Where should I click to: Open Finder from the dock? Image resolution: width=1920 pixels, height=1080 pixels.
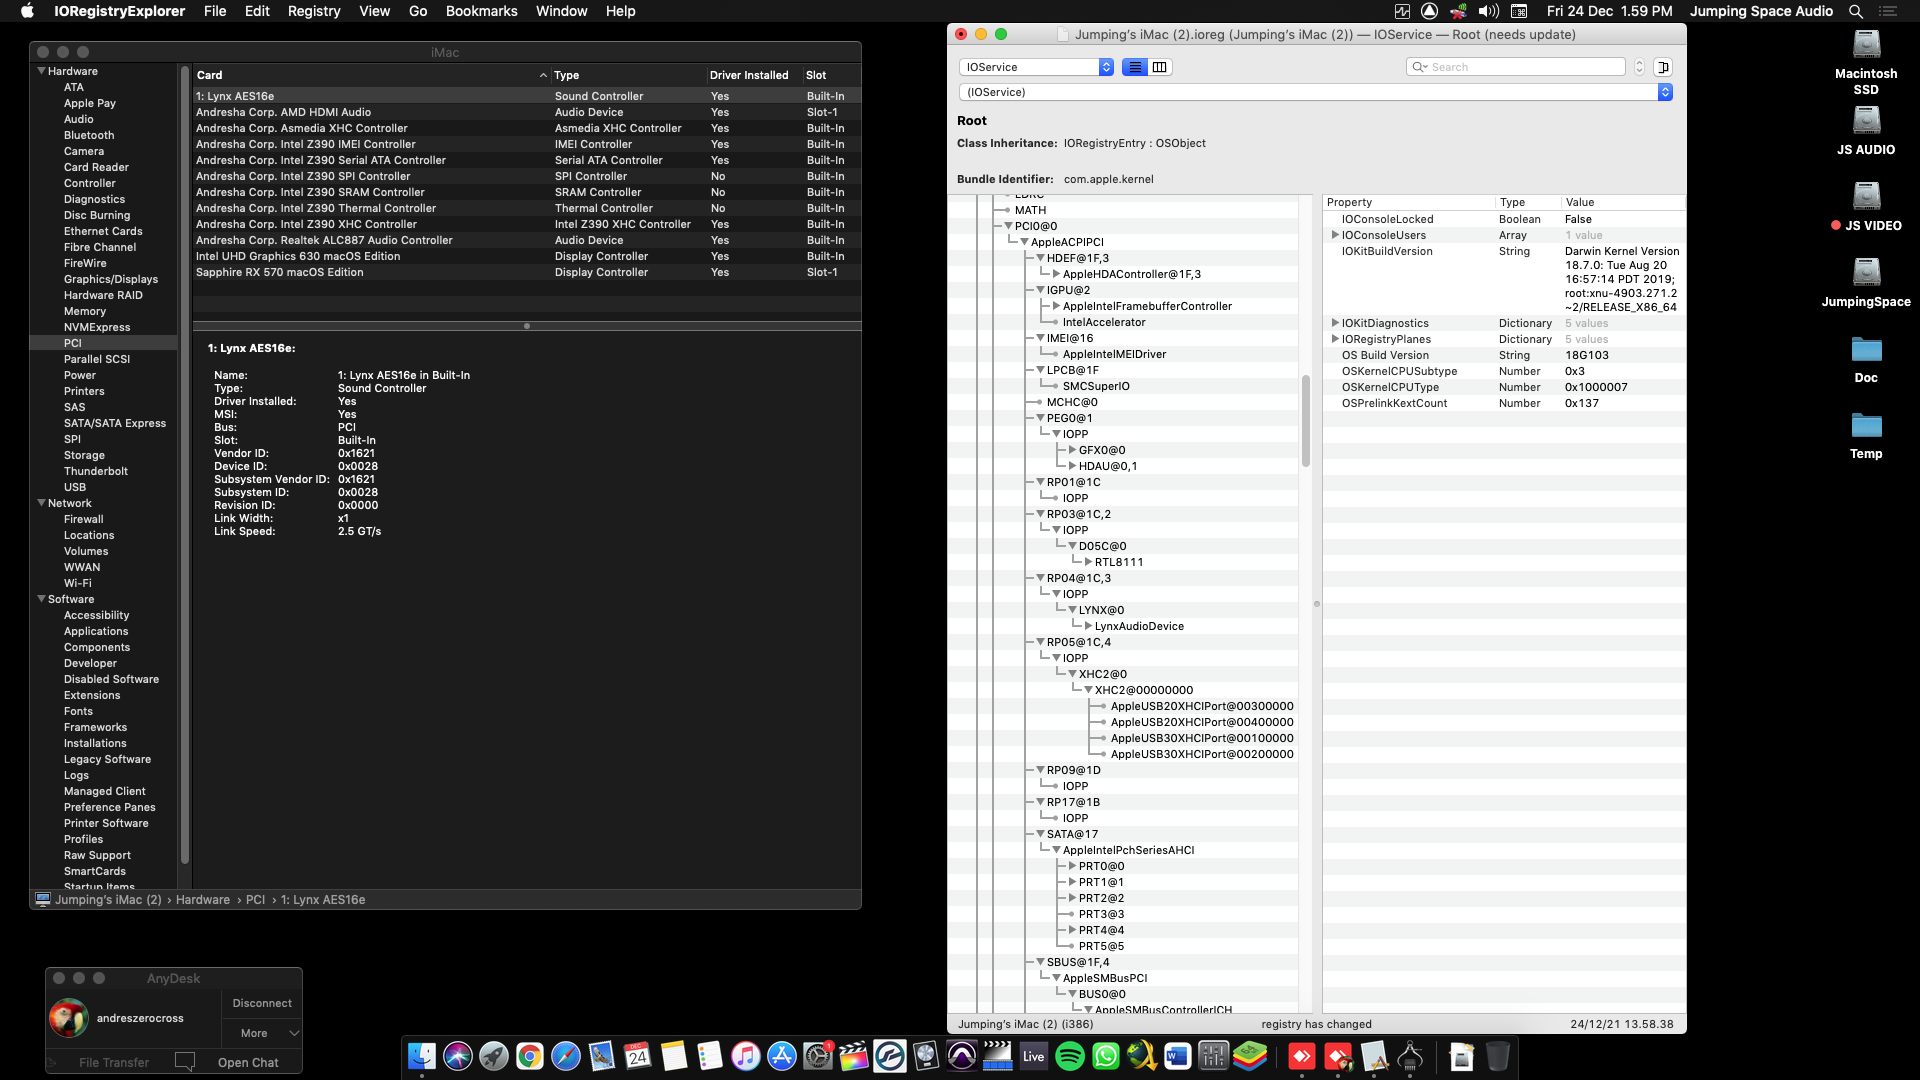coord(422,1056)
